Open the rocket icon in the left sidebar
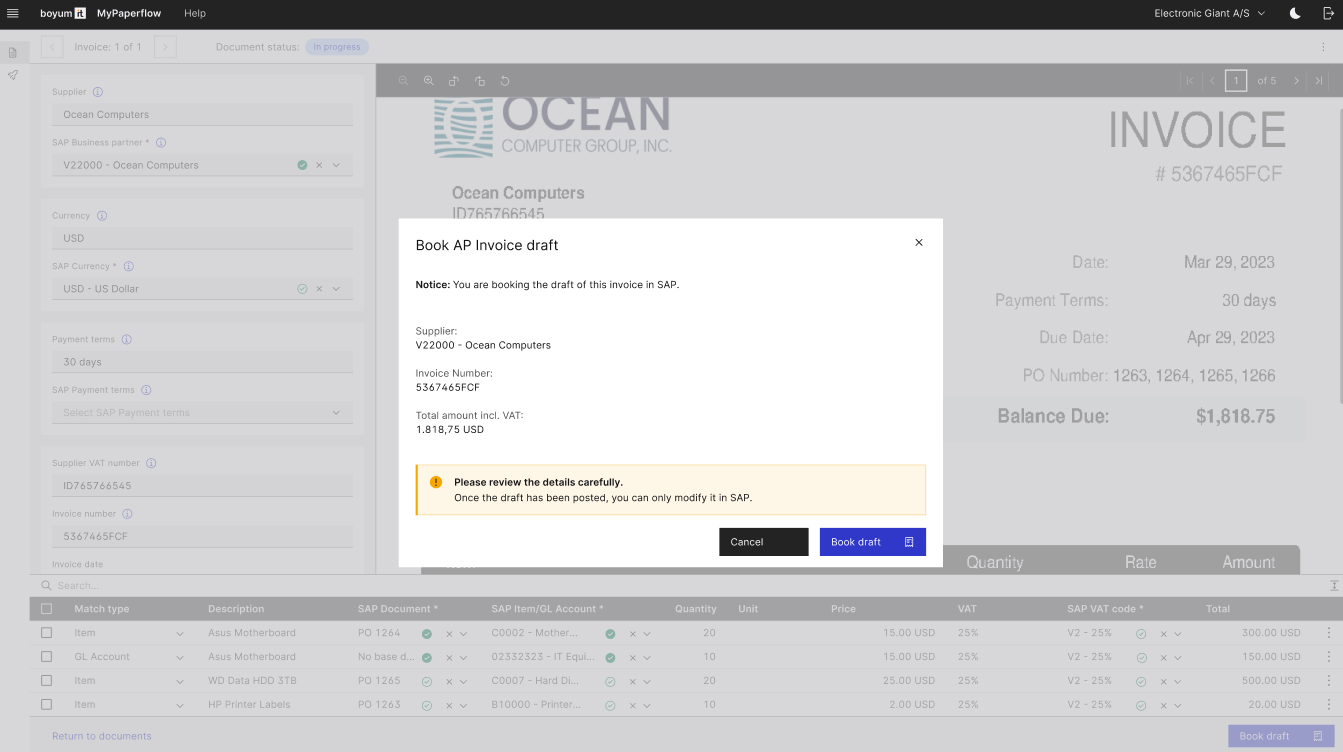The width and height of the screenshot is (1343, 752). click(x=13, y=75)
